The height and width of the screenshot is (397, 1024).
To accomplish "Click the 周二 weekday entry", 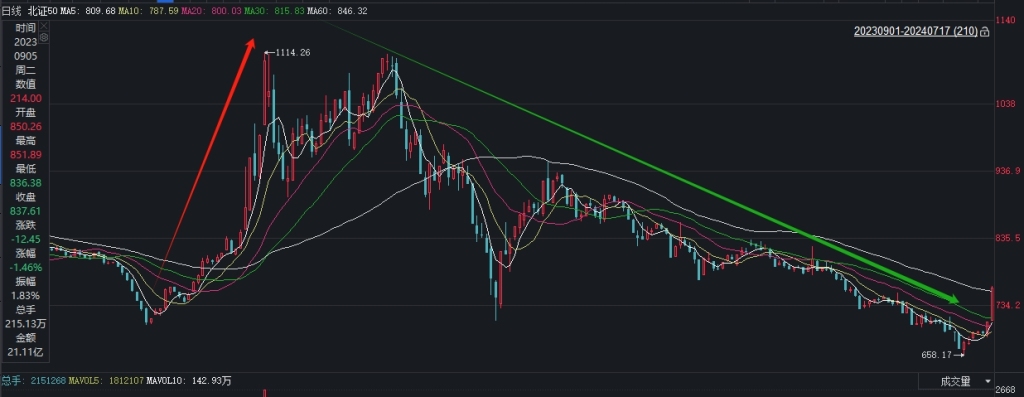I will click(x=26, y=70).
